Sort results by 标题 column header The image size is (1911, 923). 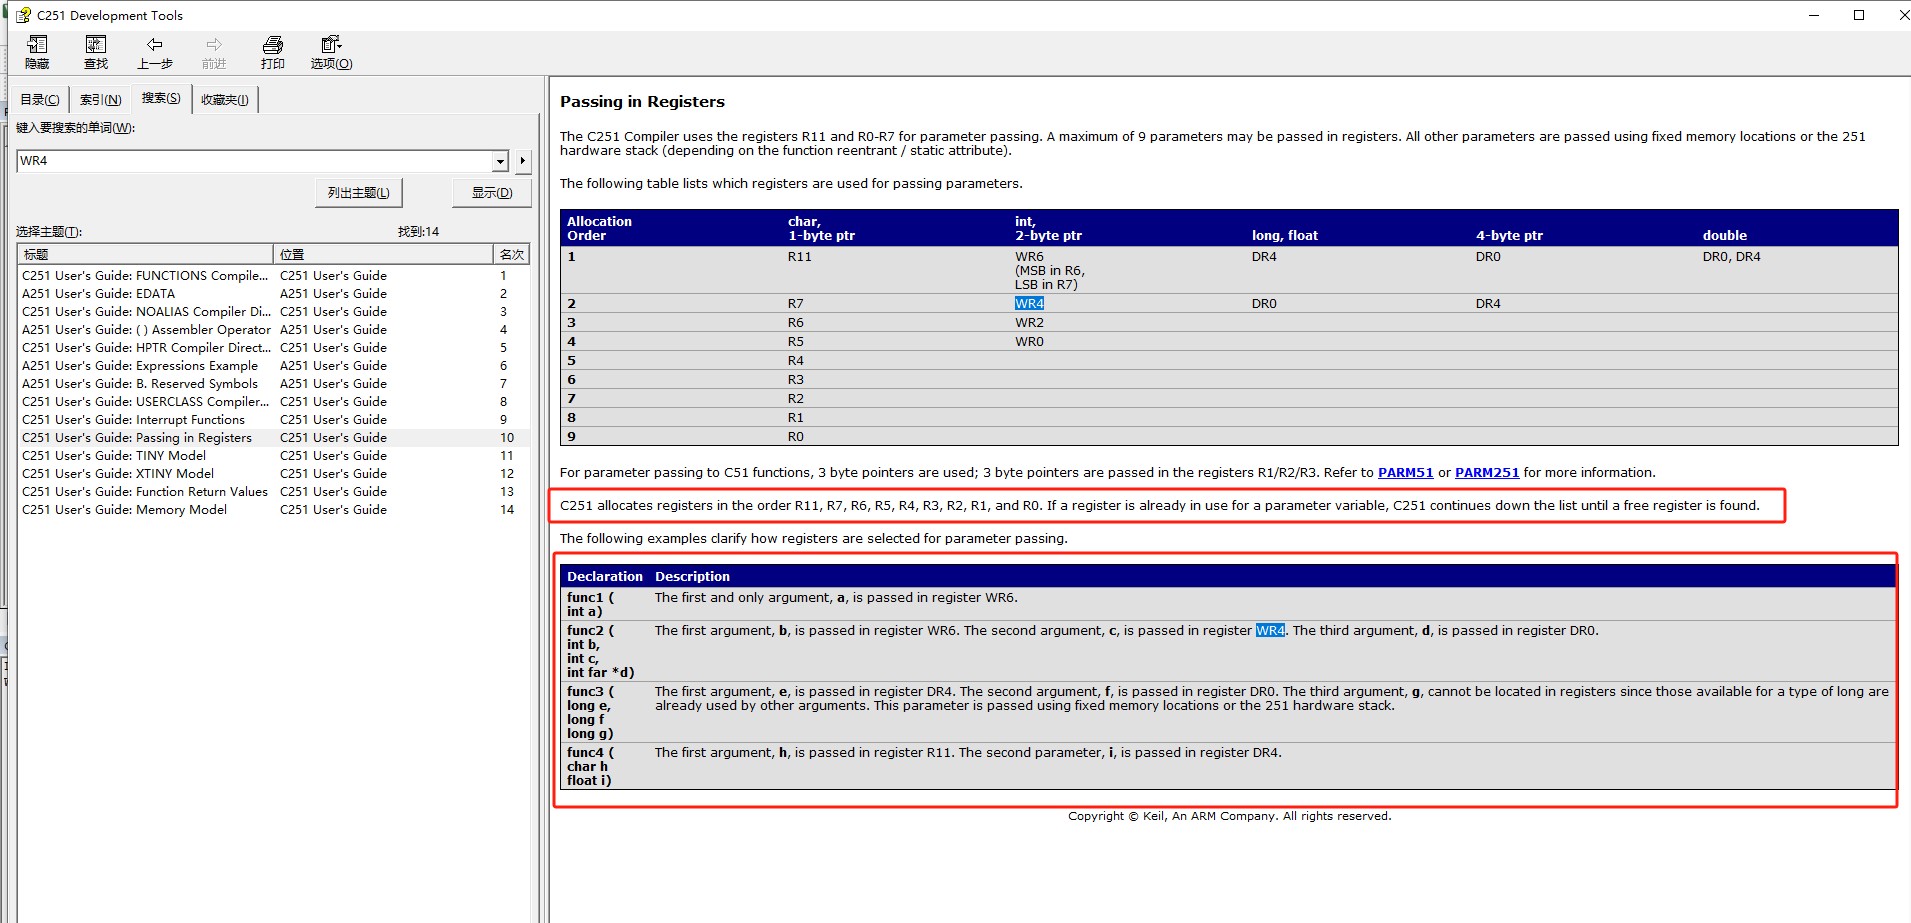point(145,254)
